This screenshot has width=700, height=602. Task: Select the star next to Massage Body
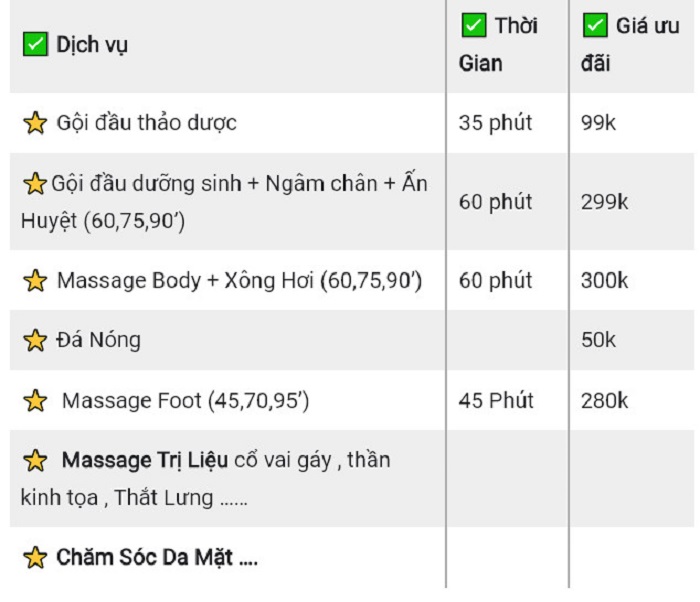[x=35, y=280]
